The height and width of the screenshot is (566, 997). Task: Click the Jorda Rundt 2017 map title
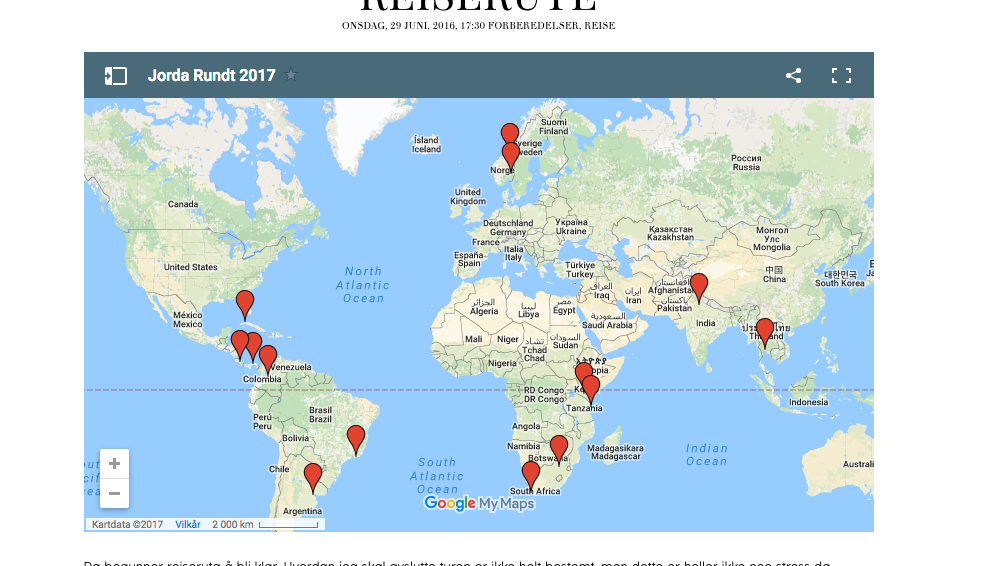click(x=211, y=76)
